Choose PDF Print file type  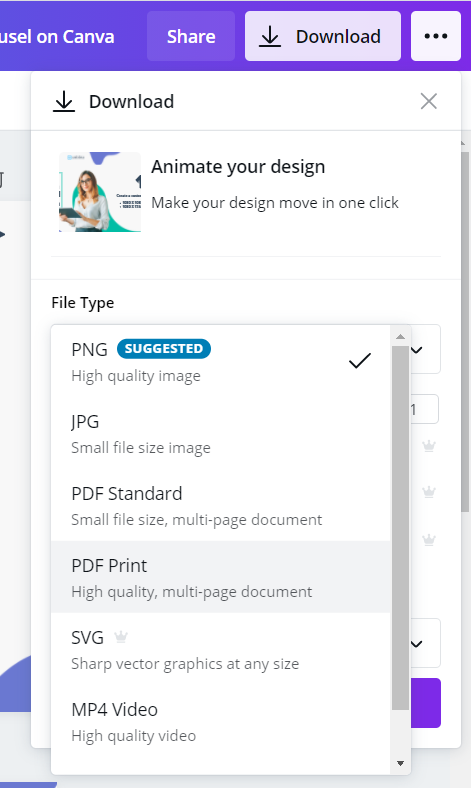[x=221, y=577]
